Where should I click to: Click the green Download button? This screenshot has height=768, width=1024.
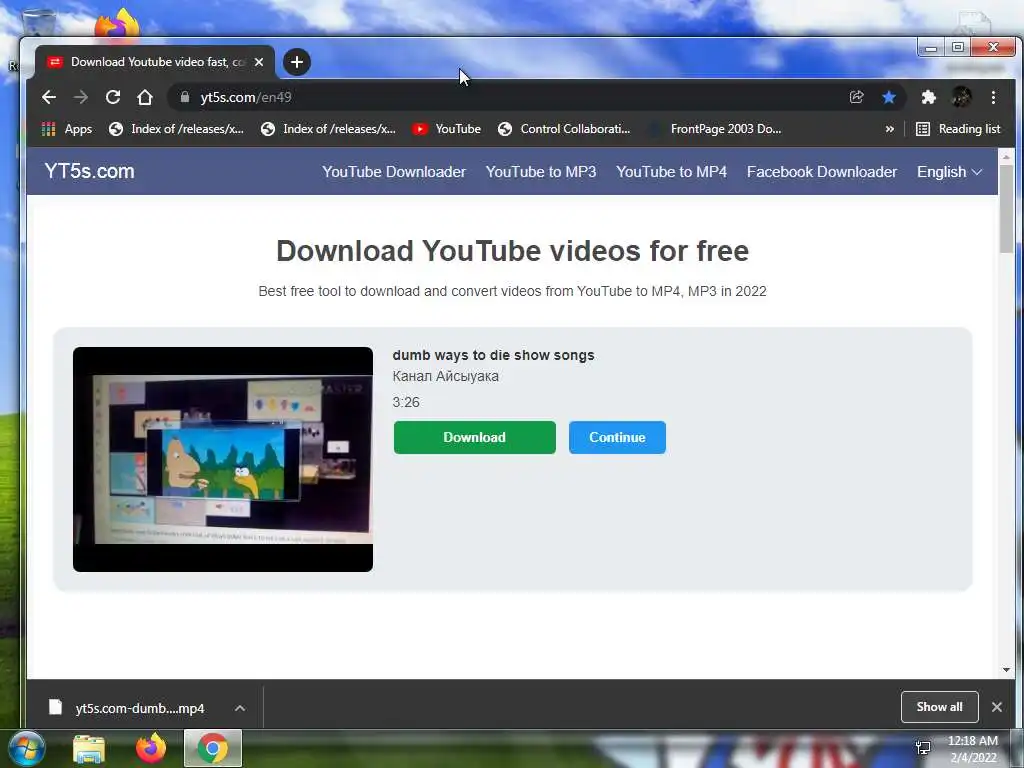(475, 438)
